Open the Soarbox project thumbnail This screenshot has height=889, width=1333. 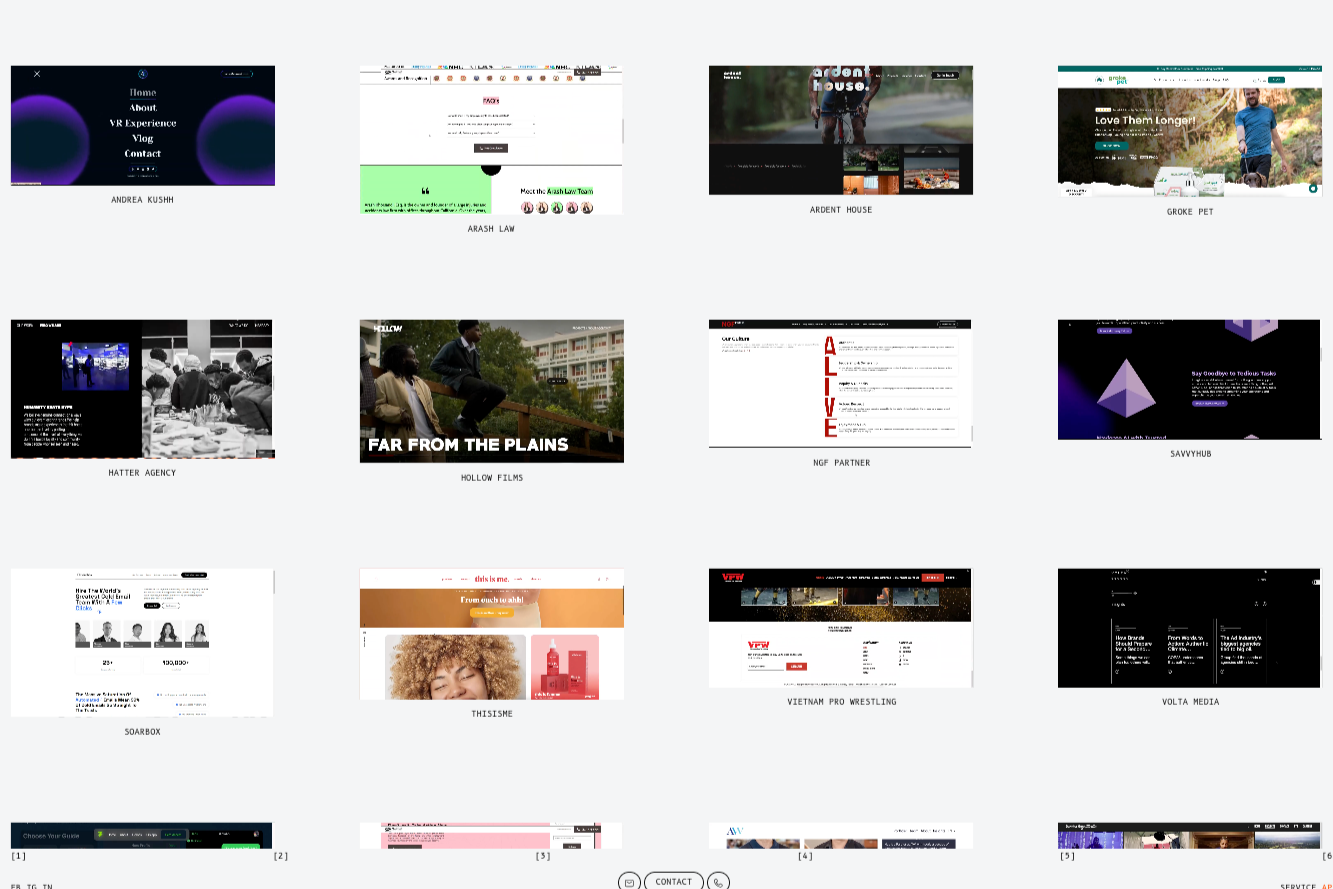point(142,643)
